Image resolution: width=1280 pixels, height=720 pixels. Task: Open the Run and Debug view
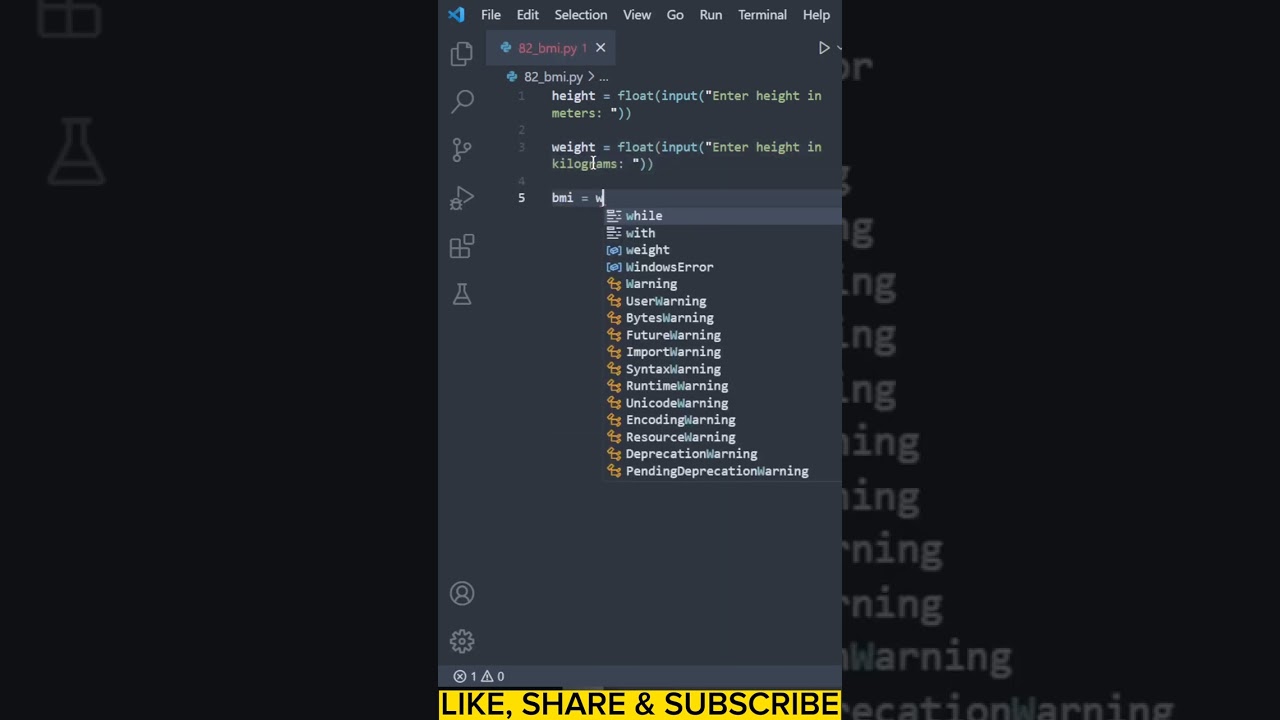click(x=461, y=198)
